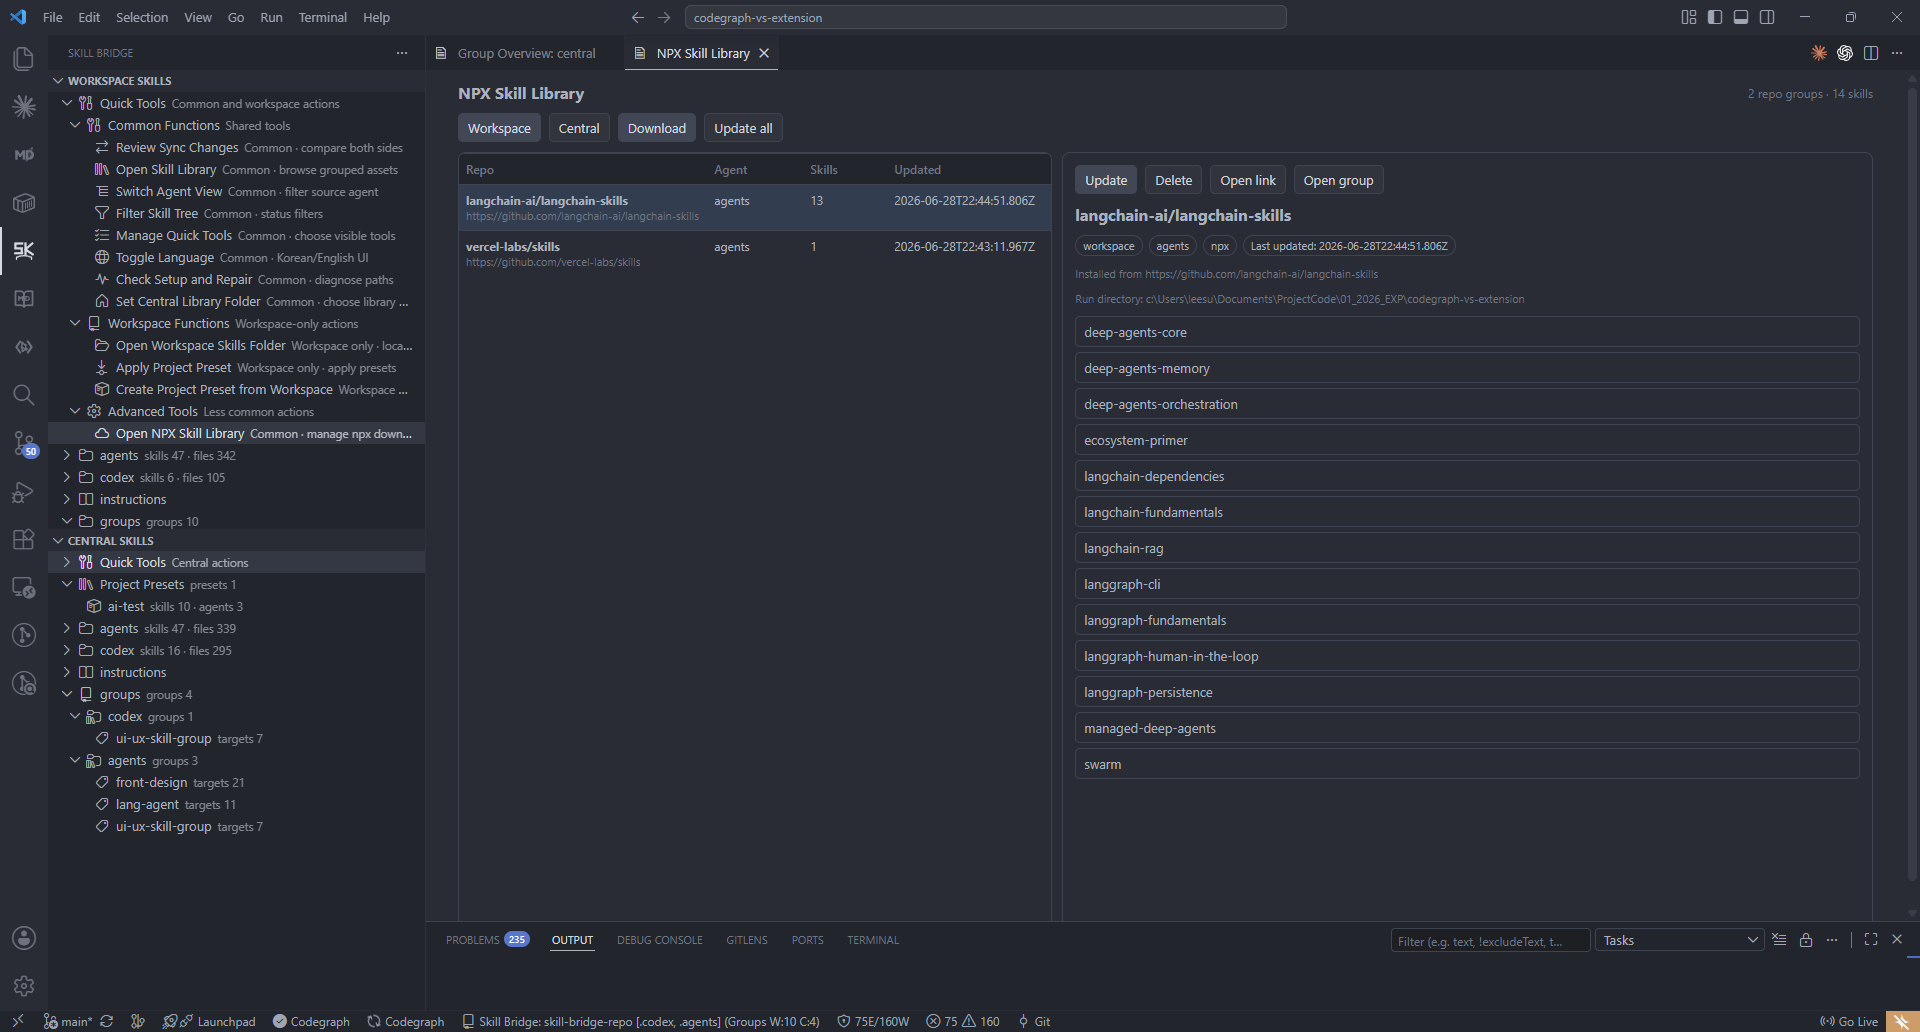This screenshot has width=1920, height=1032.
Task: Collapse the Workspace Functions node
Action: (75, 323)
